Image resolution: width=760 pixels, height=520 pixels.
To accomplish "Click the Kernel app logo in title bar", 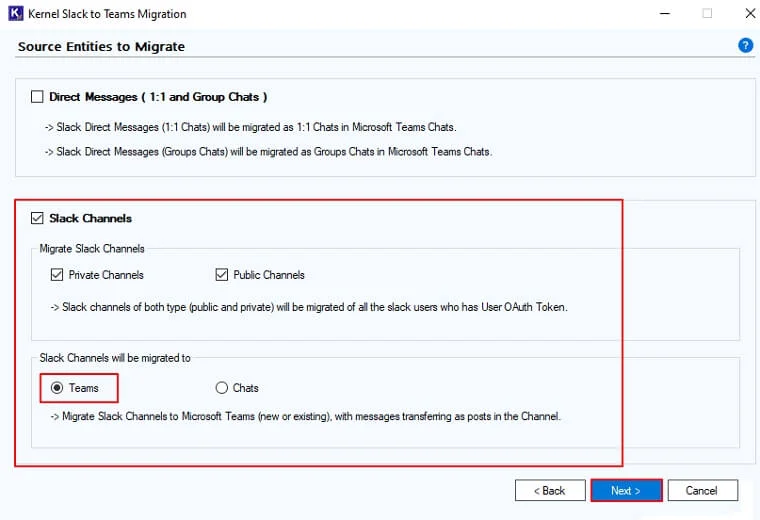I will pyautogui.click(x=16, y=13).
